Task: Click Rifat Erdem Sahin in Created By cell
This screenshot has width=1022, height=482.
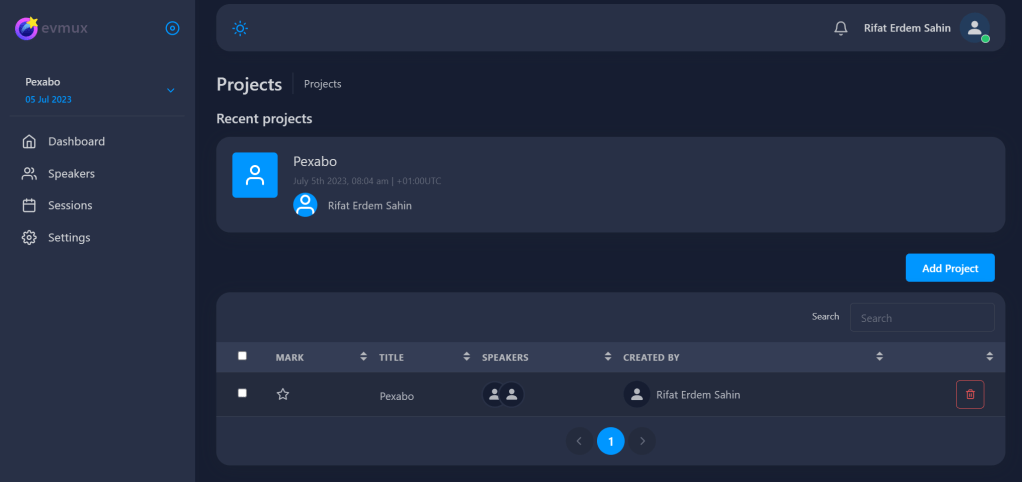Action: (698, 395)
